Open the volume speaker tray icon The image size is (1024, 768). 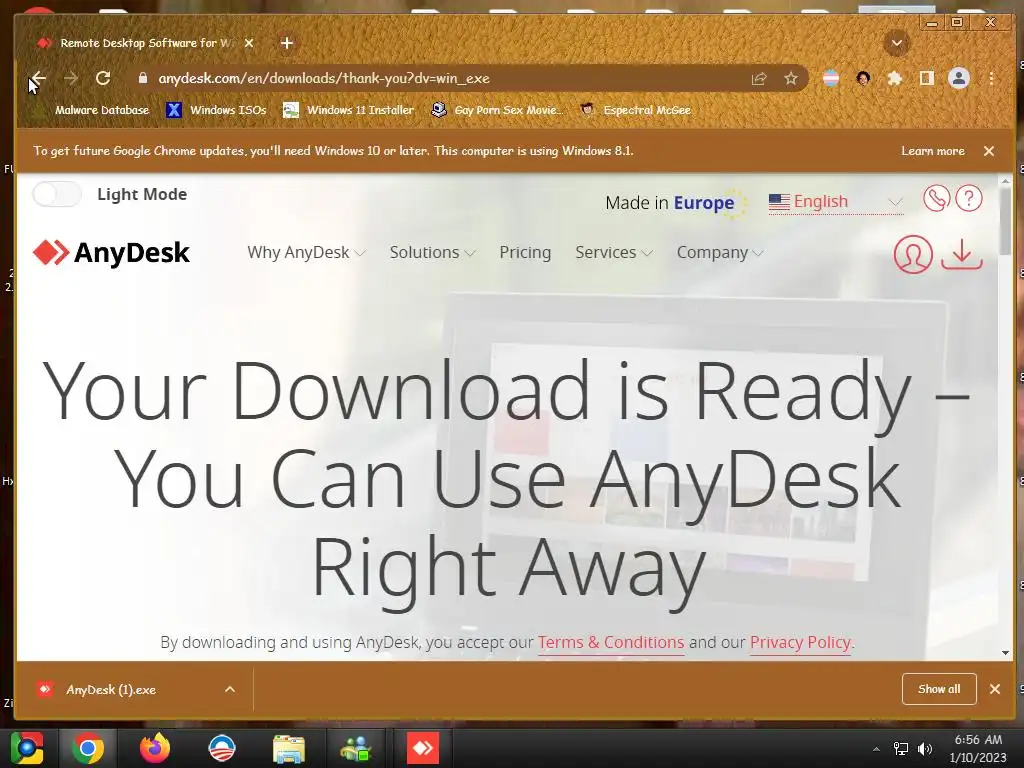coord(925,748)
